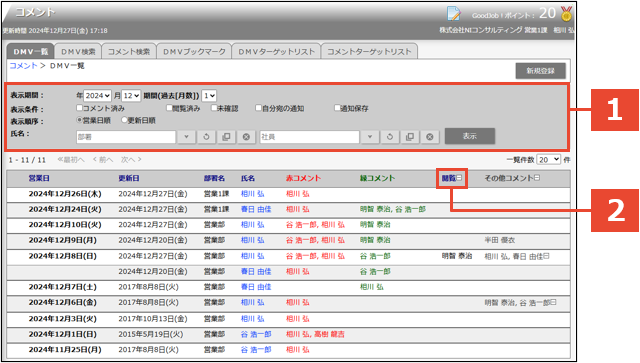Viewport: 640px width, 363px height.
Task: Open the month dropdown showing 12
Action: 131,96
